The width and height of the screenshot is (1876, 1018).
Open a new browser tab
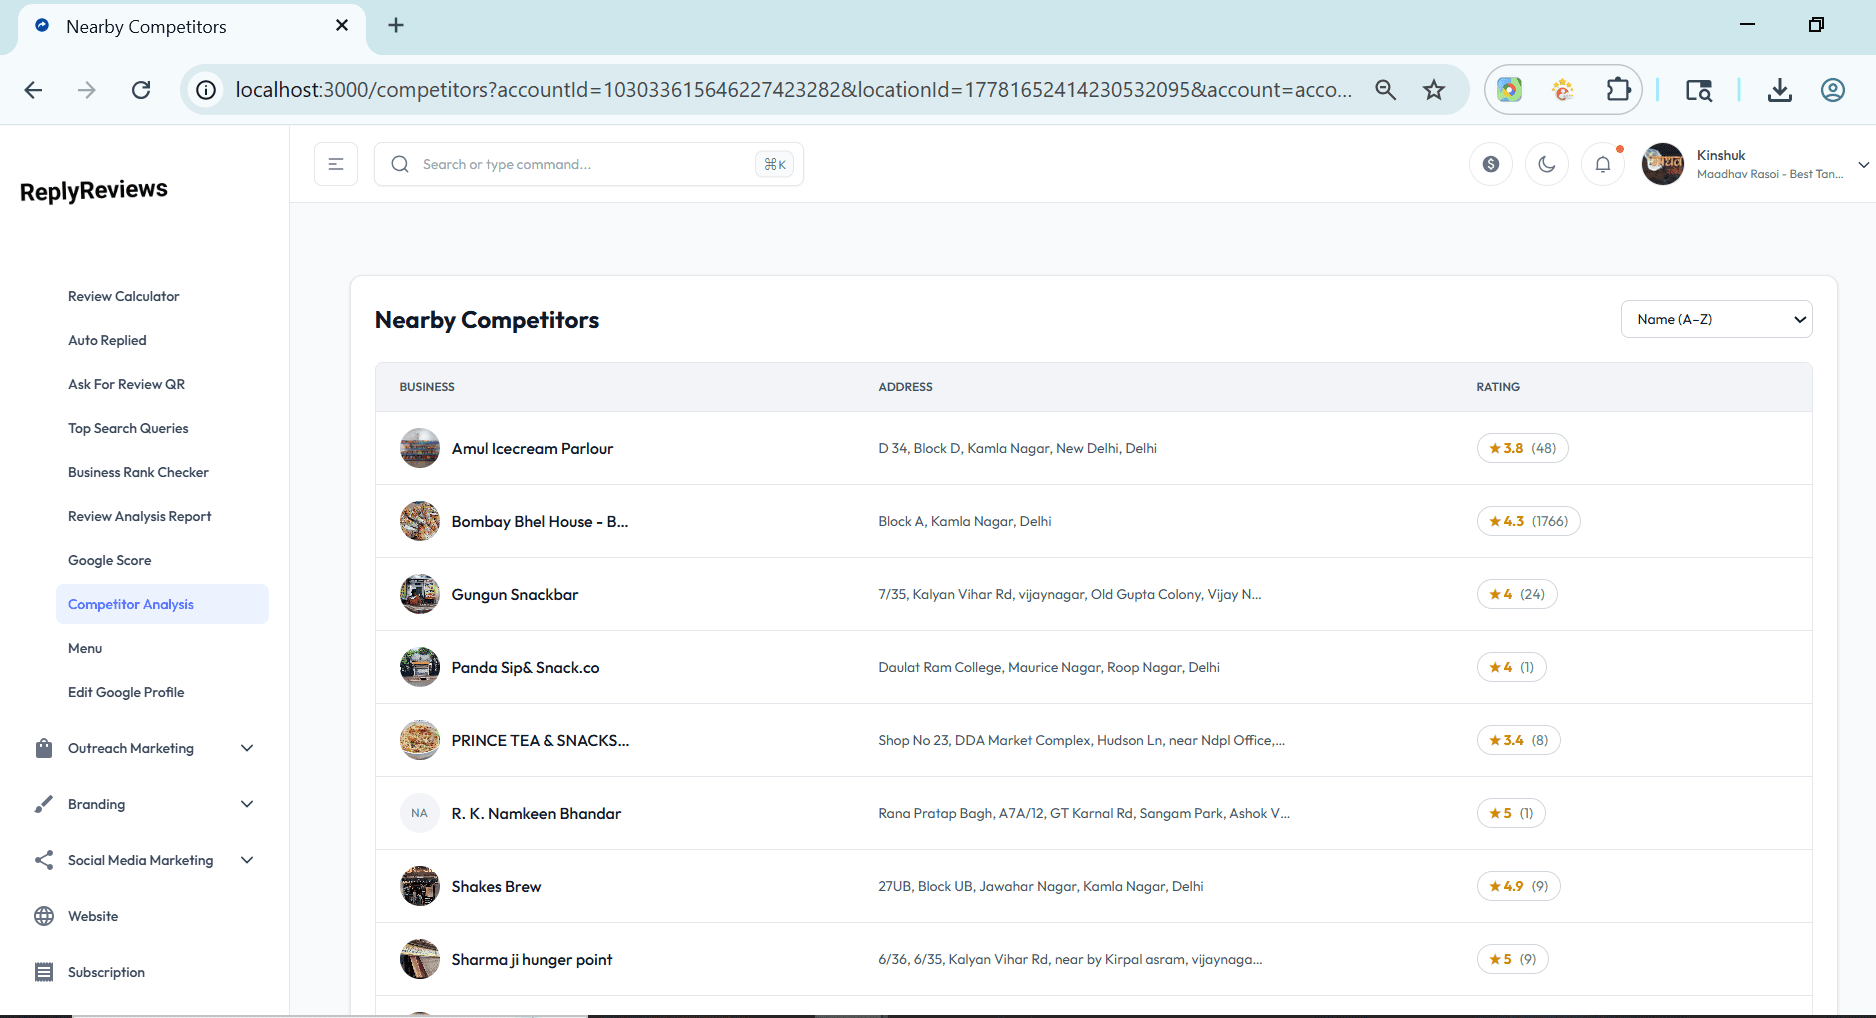click(x=396, y=26)
